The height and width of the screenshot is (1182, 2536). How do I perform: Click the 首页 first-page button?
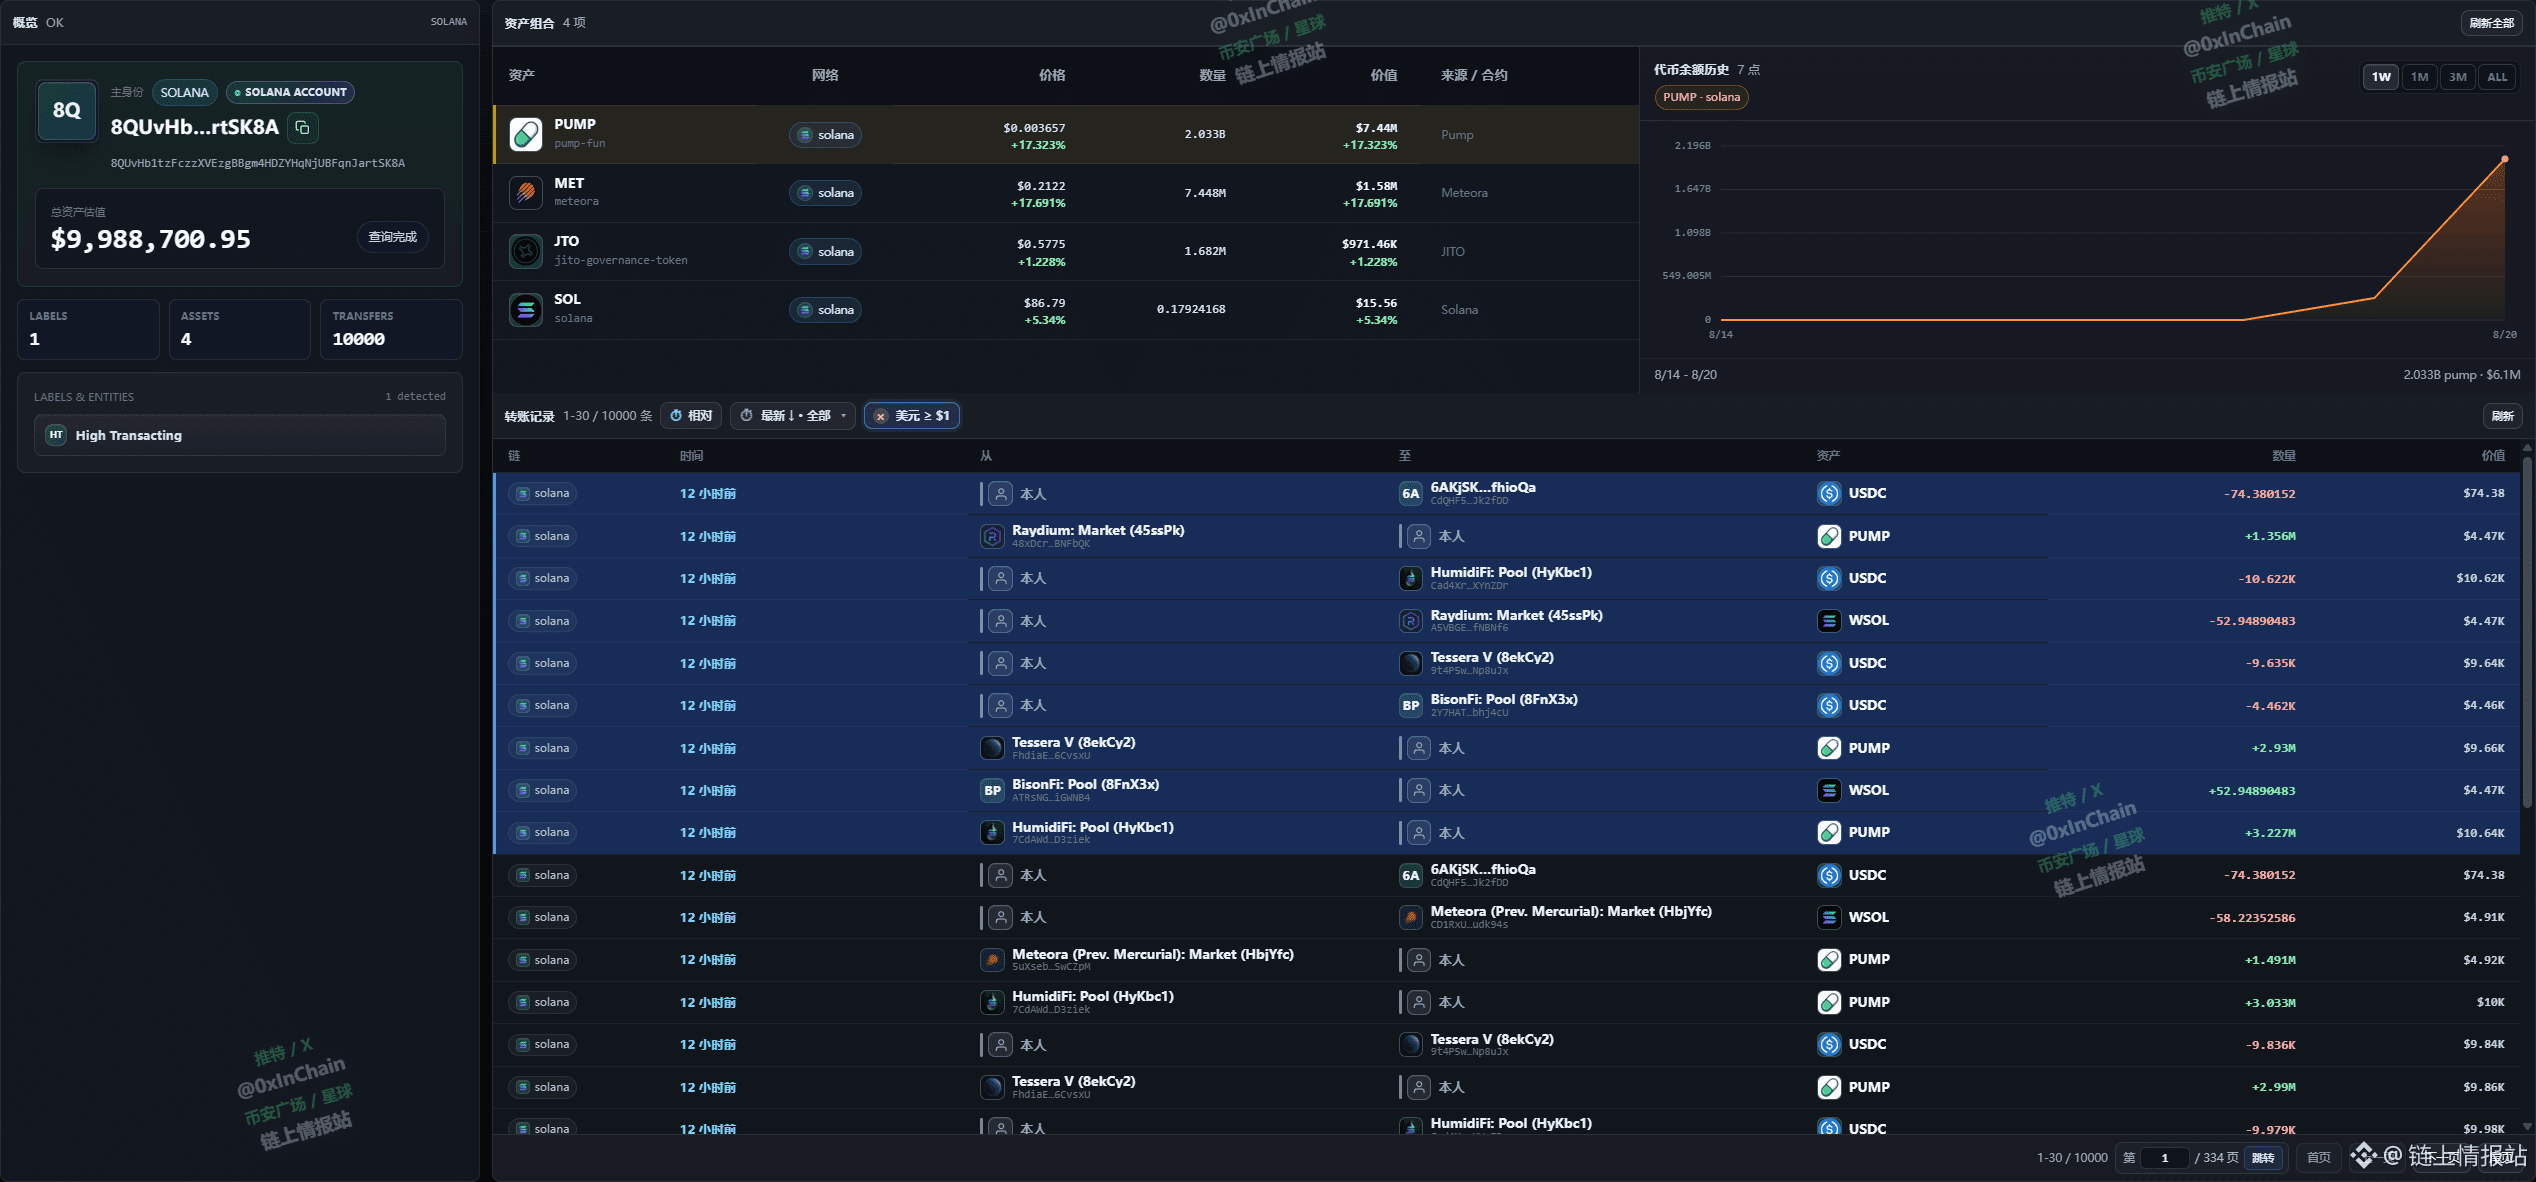(x=2318, y=1158)
